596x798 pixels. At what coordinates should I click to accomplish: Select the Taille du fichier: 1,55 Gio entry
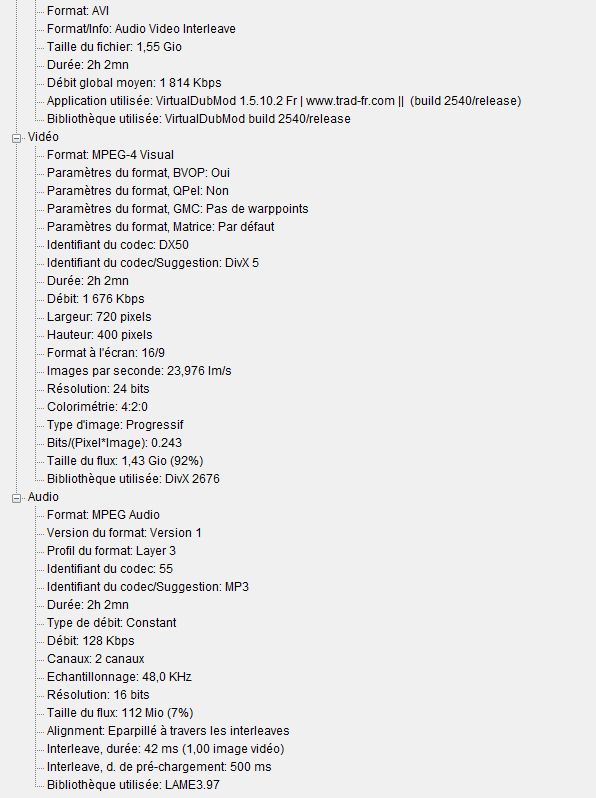(115, 47)
